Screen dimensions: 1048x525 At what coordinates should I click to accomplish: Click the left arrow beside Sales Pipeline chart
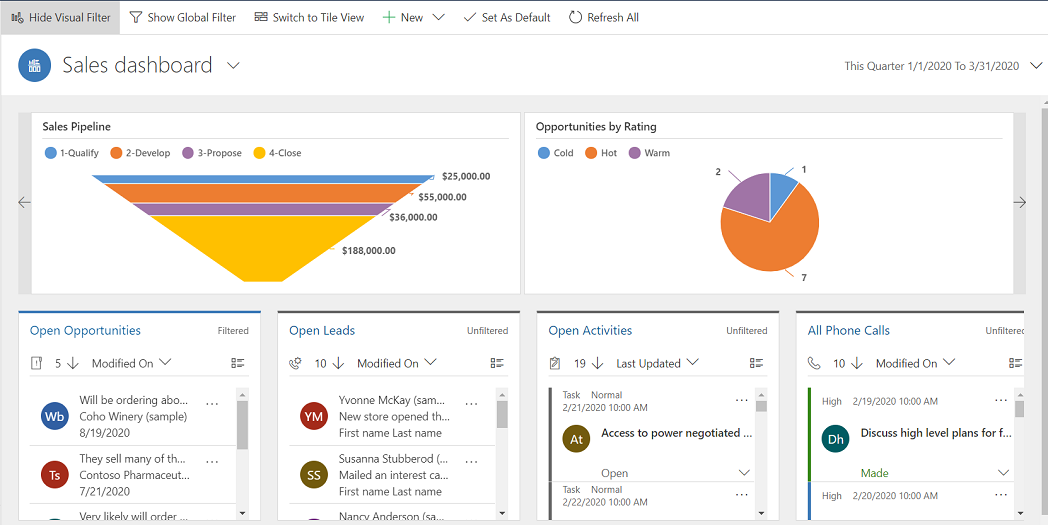(x=24, y=203)
